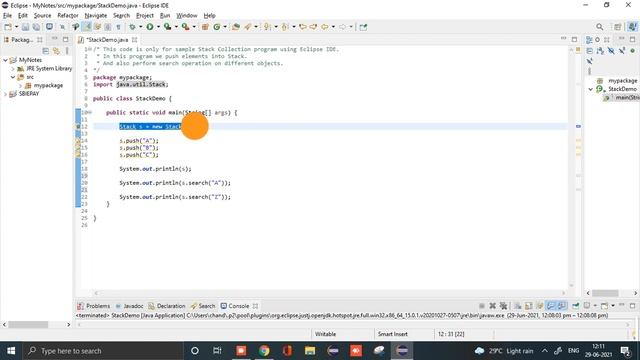Expand the SBIEPAY project node
The width and height of the screenshot is (640, 360).
(x=5, y=94)
